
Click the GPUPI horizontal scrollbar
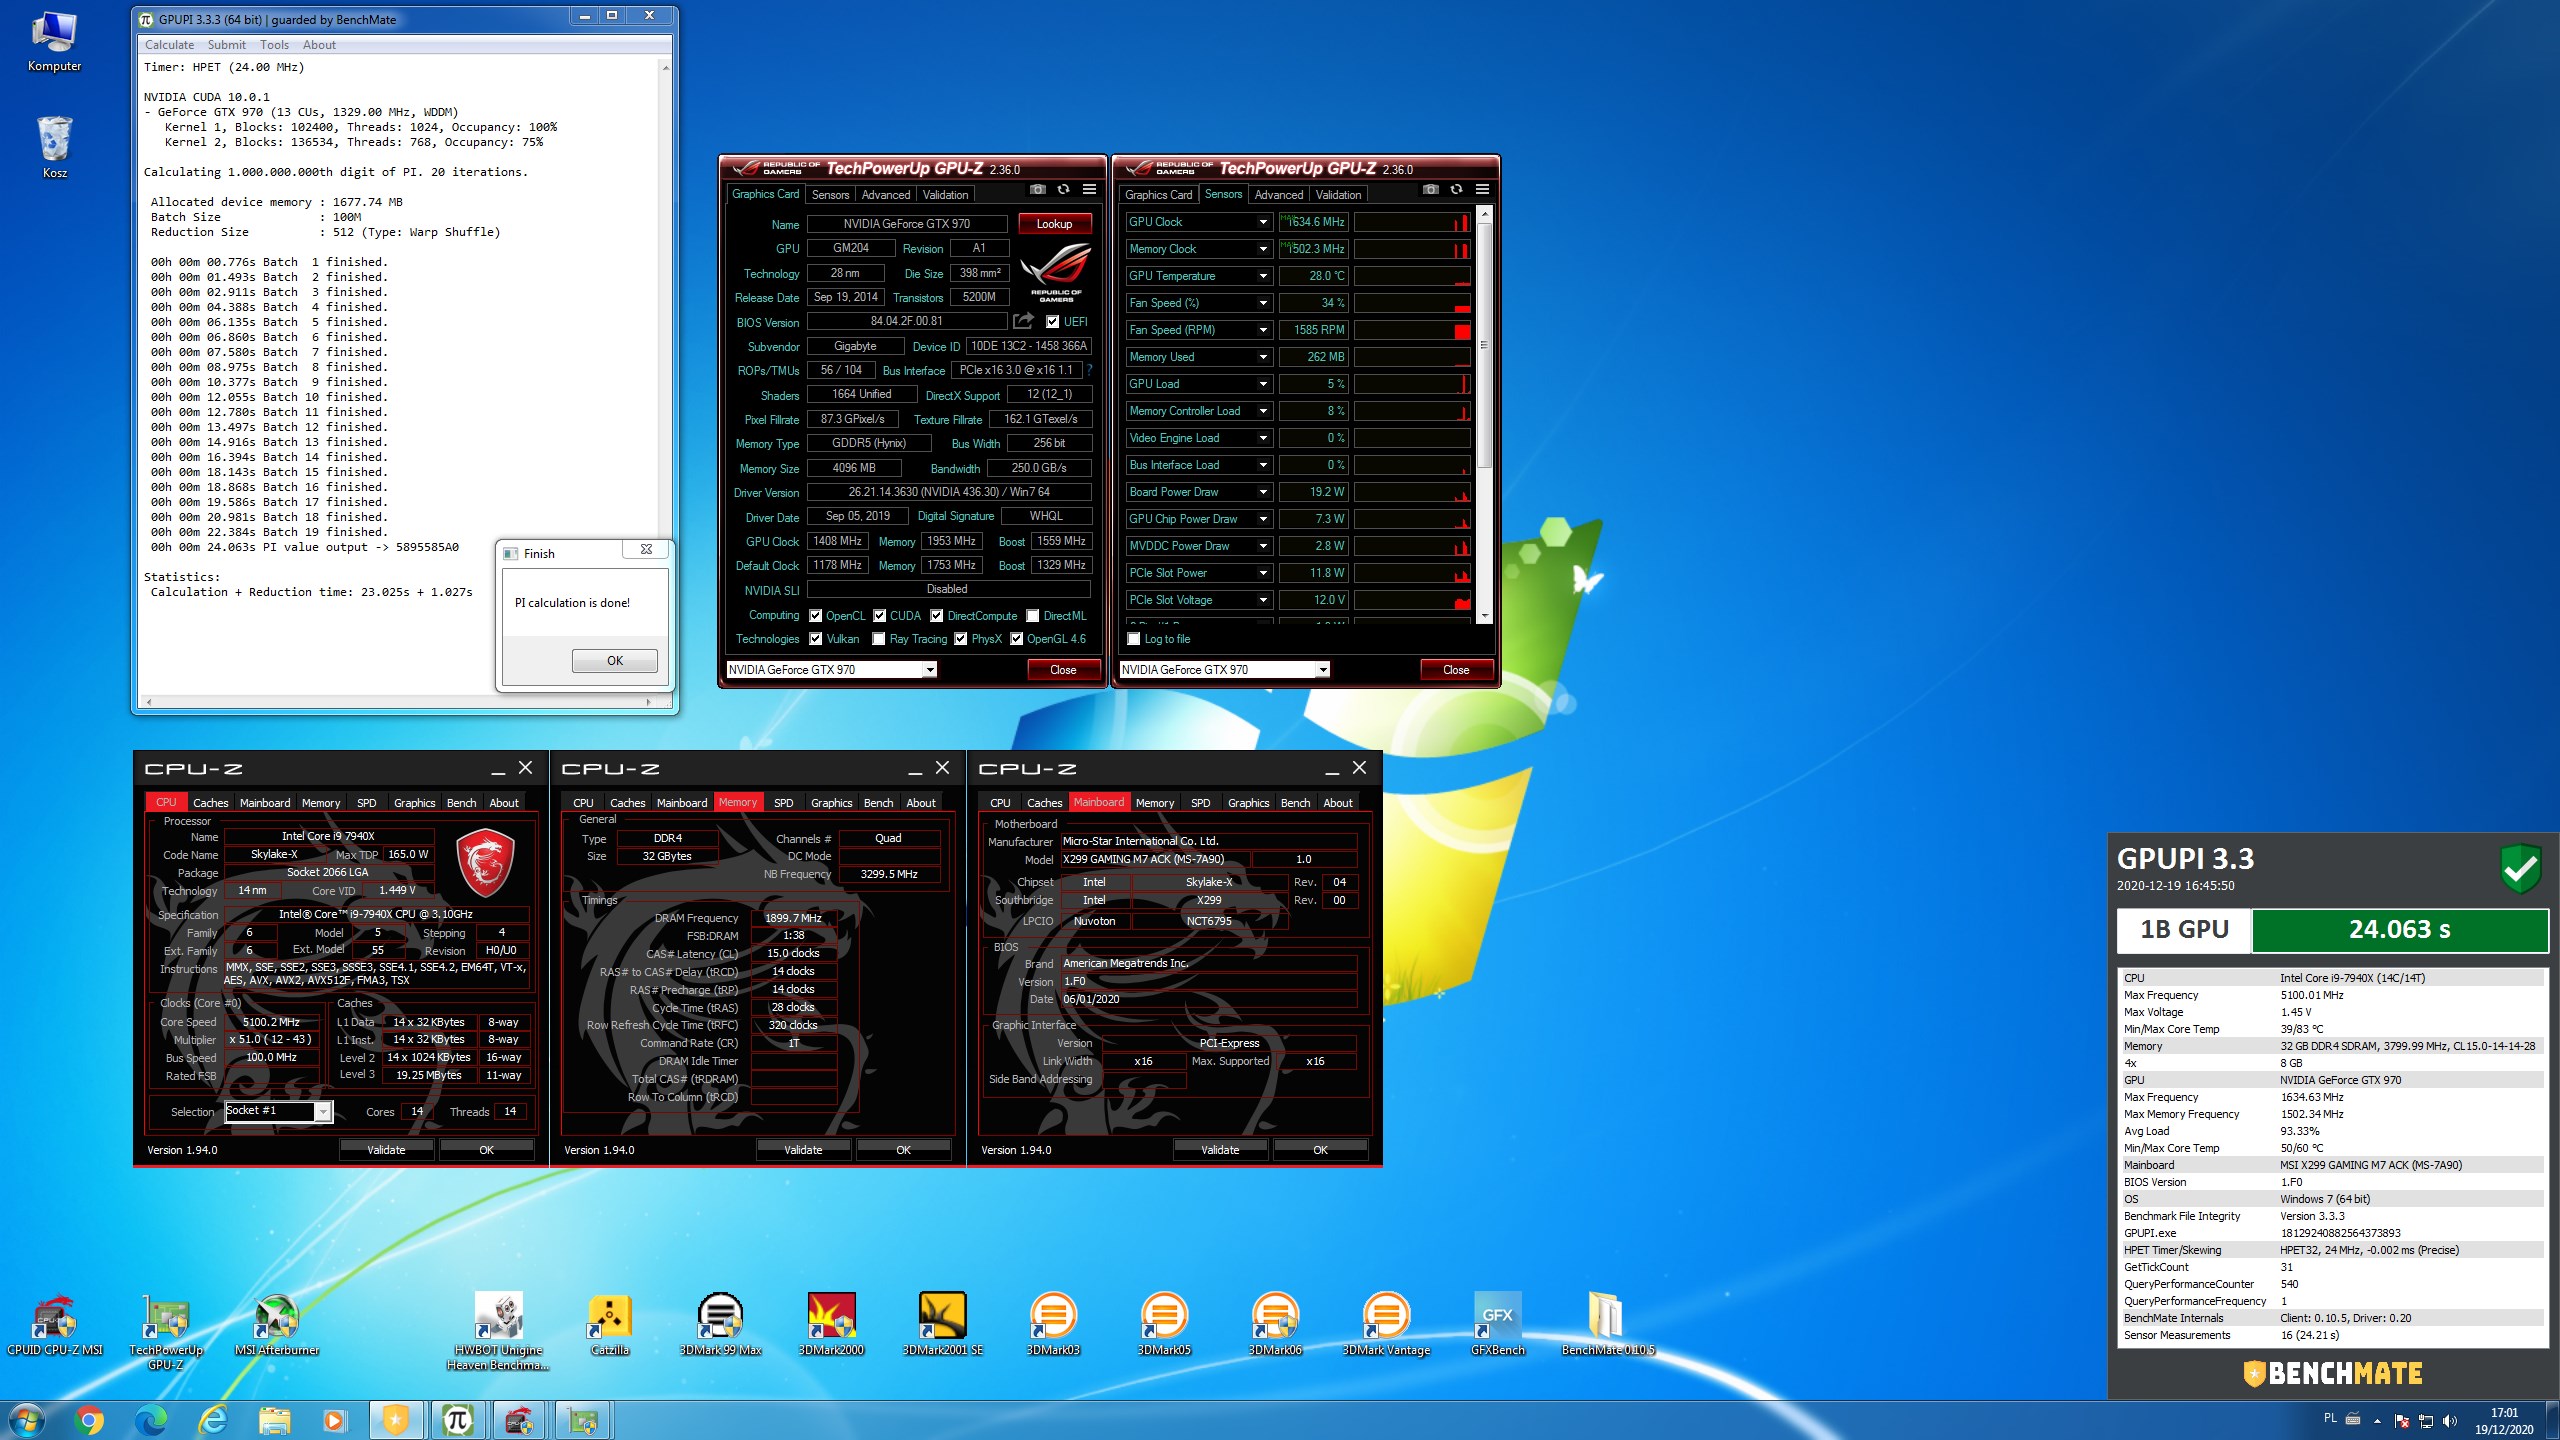click(x=399, y=702)
